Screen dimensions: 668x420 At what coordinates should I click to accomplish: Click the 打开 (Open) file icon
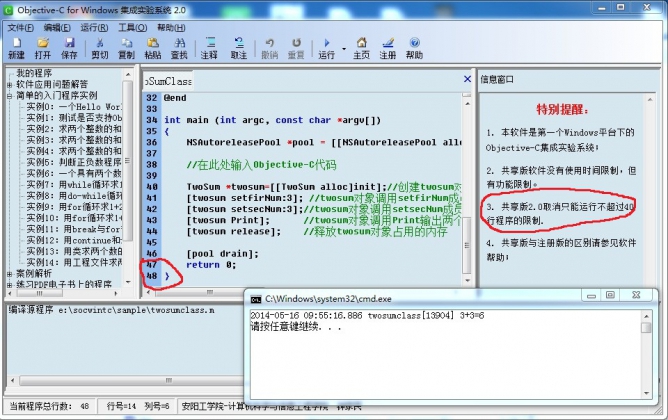coord(44,46)
